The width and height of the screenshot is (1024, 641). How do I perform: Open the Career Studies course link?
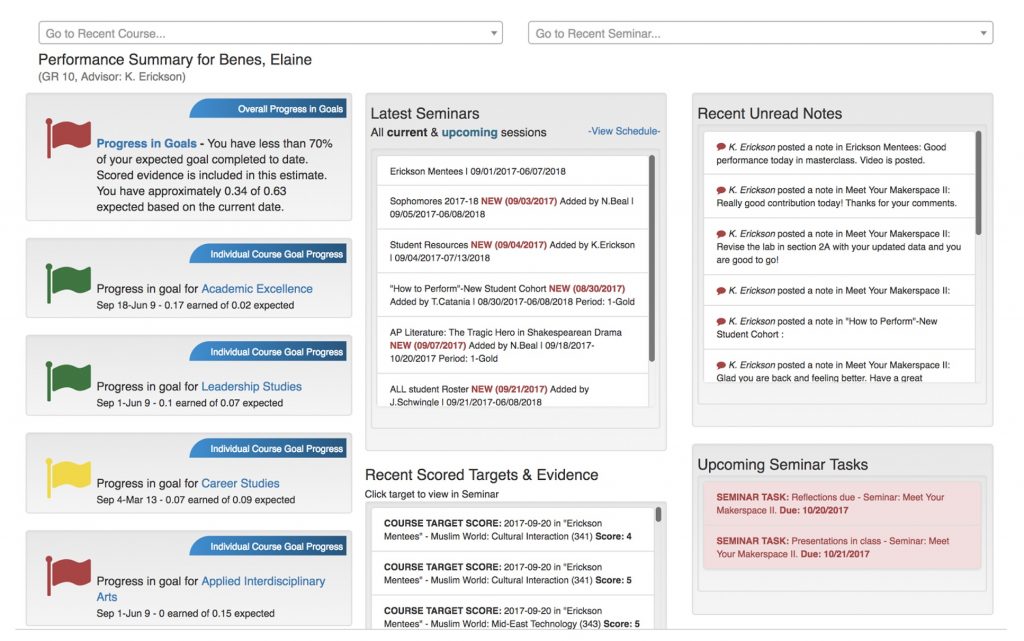[x=240, y=483]
